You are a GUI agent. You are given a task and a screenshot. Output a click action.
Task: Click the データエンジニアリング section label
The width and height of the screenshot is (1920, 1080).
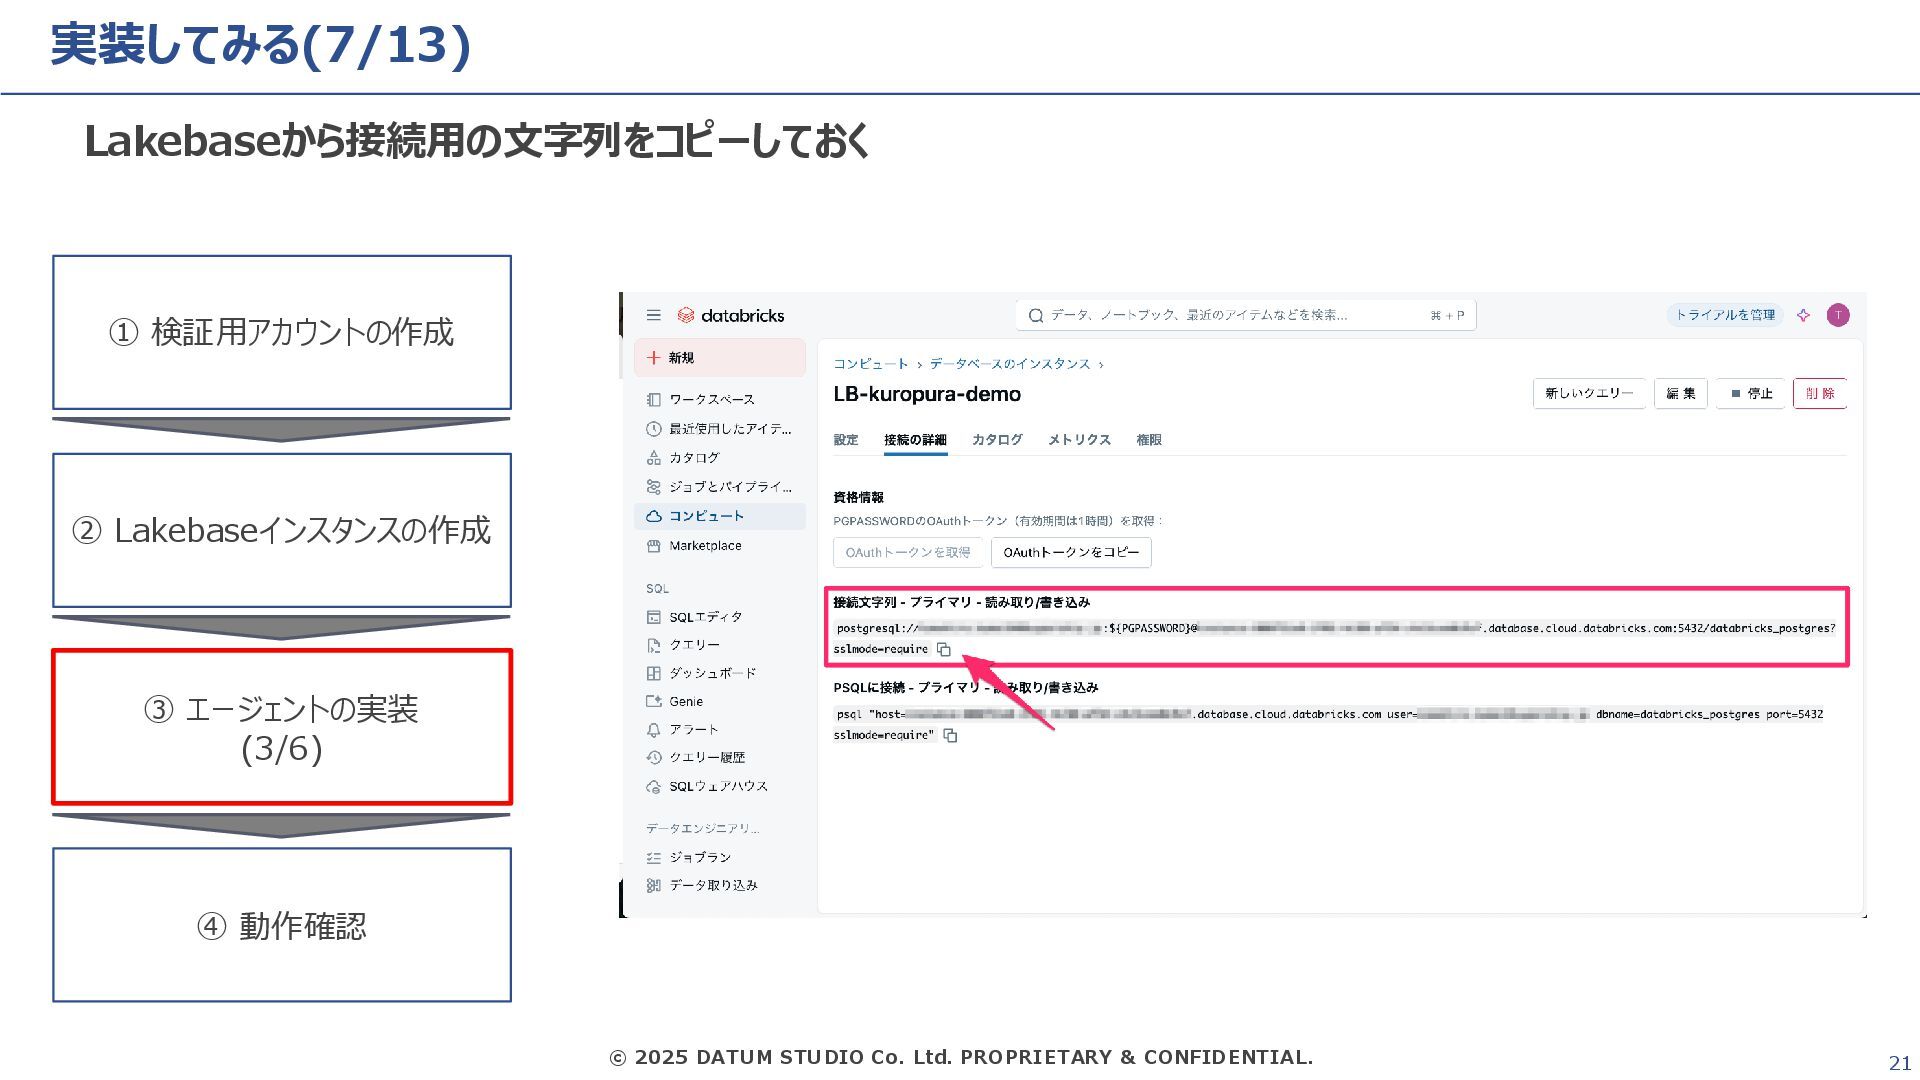(702, 828)
